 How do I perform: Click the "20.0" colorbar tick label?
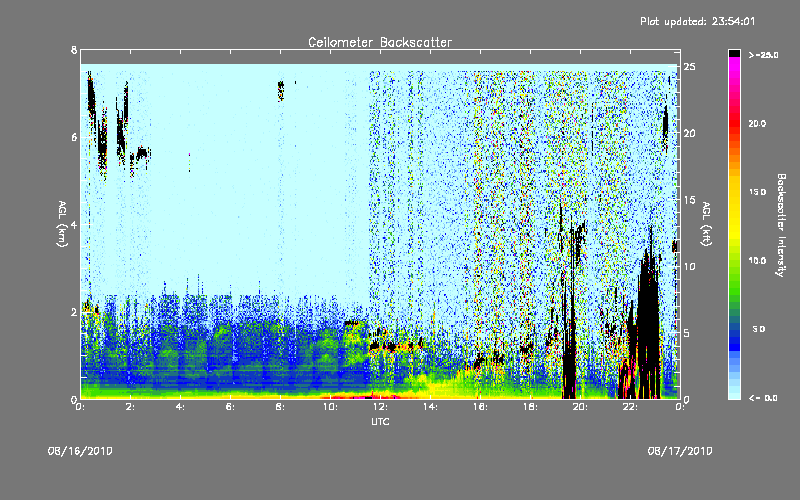pyautogui.click(x=757, y=123)
